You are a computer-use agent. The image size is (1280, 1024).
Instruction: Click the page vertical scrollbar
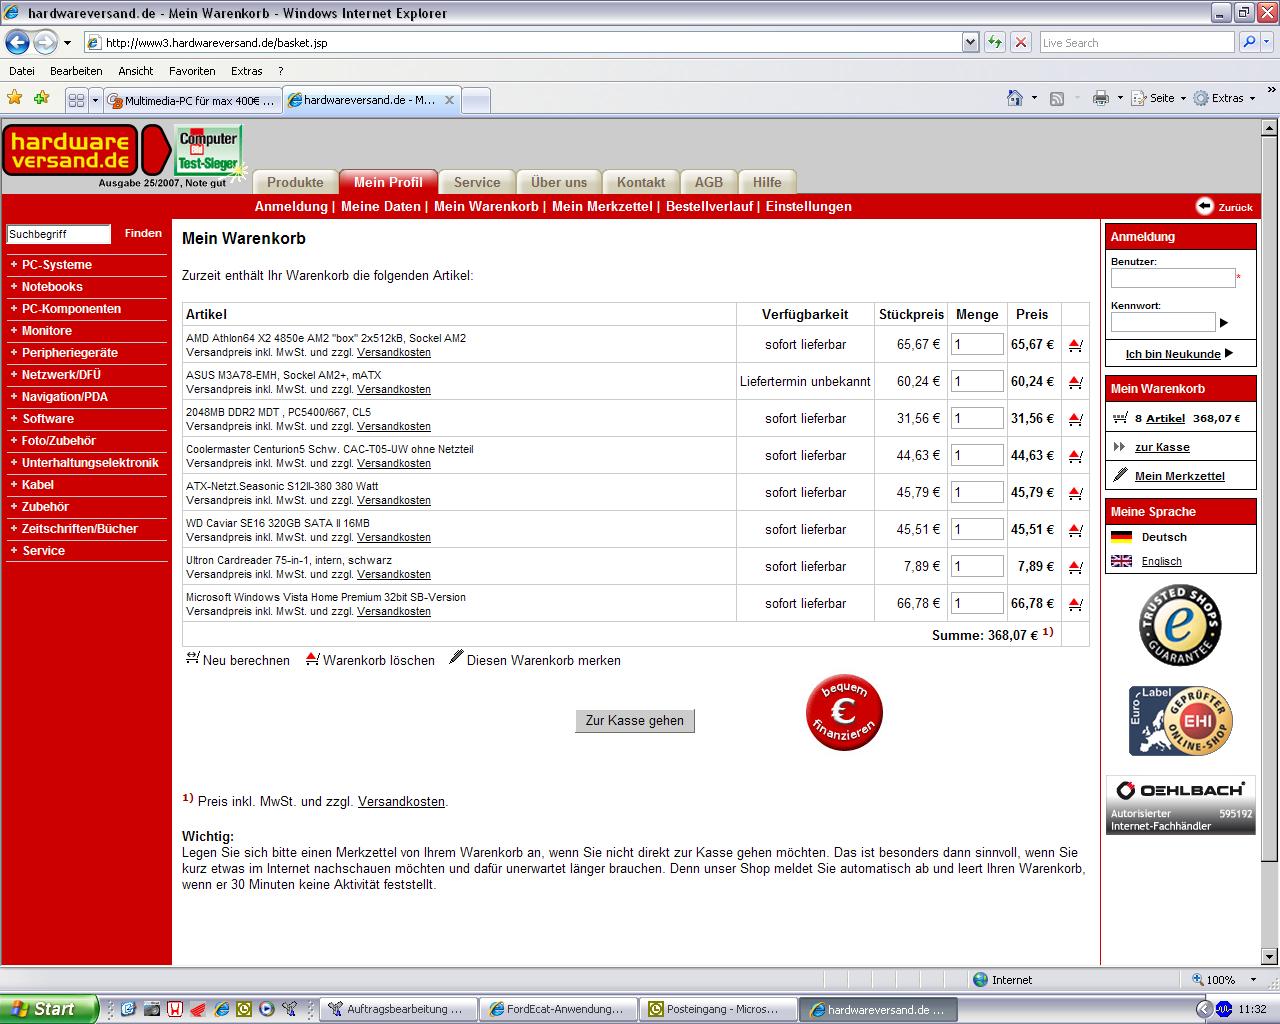coord(1270,543)
